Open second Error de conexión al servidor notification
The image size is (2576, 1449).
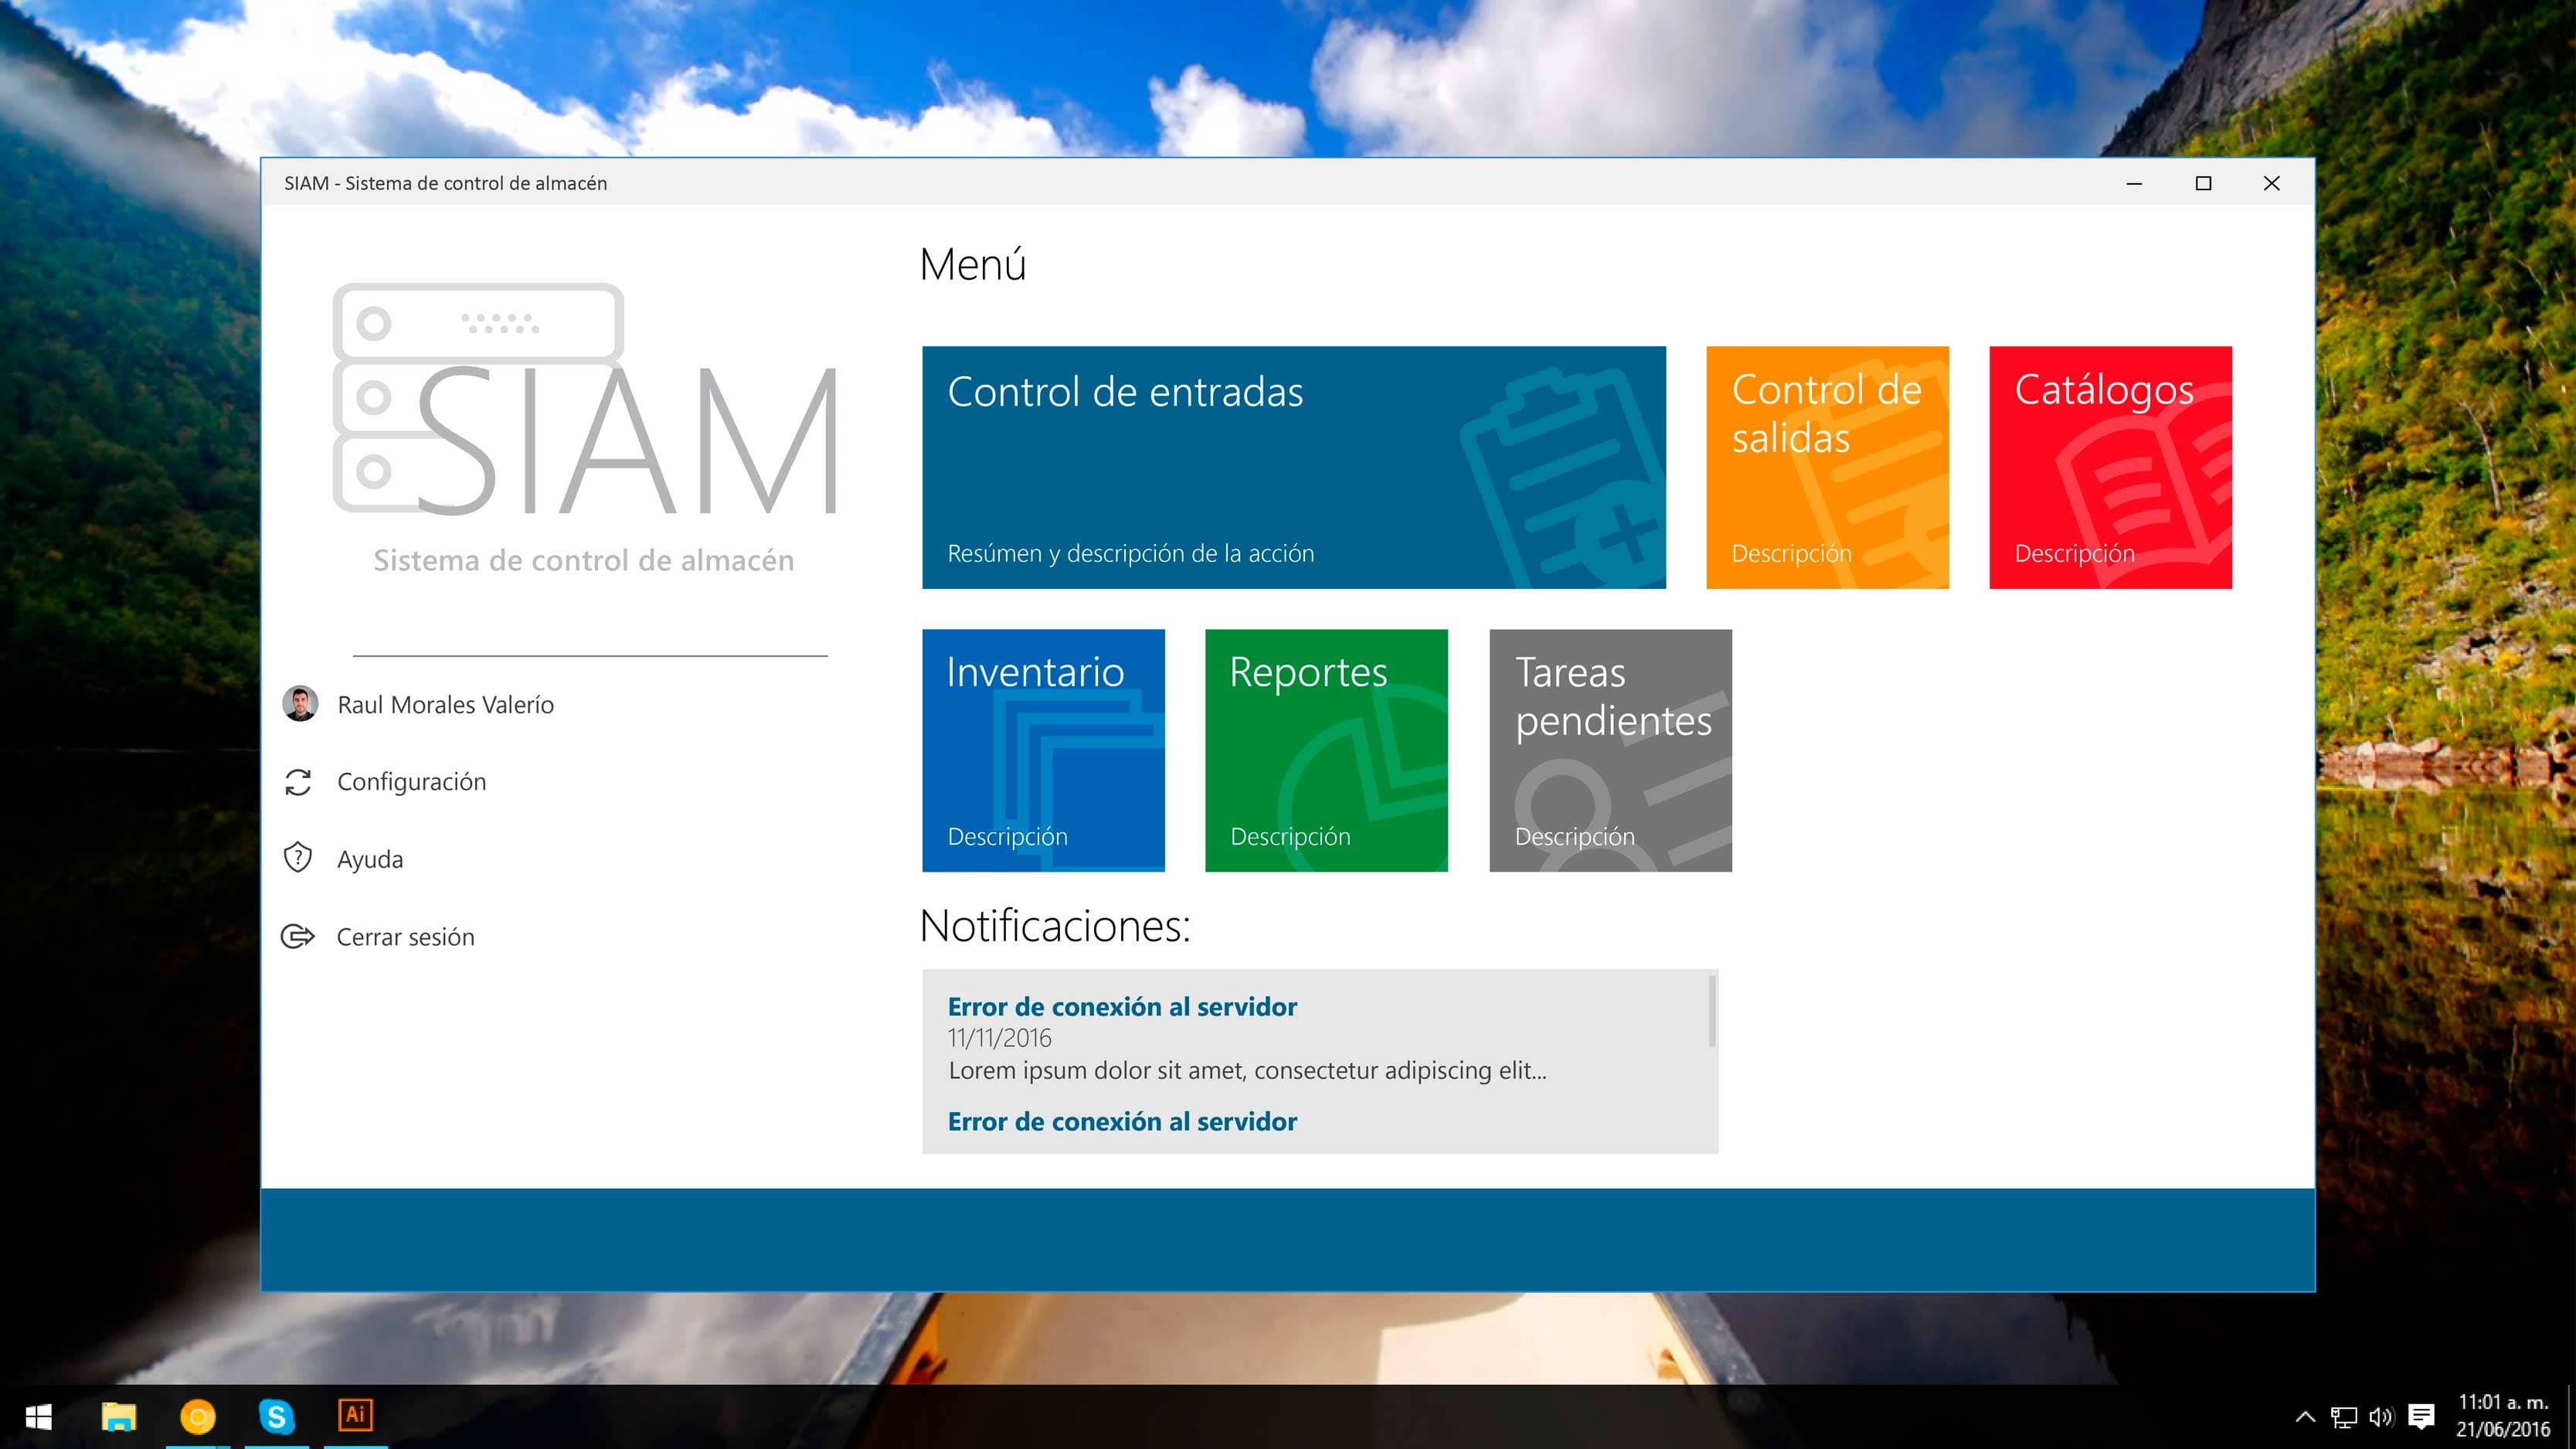pyautogui.click(x=1122, y=1121)
